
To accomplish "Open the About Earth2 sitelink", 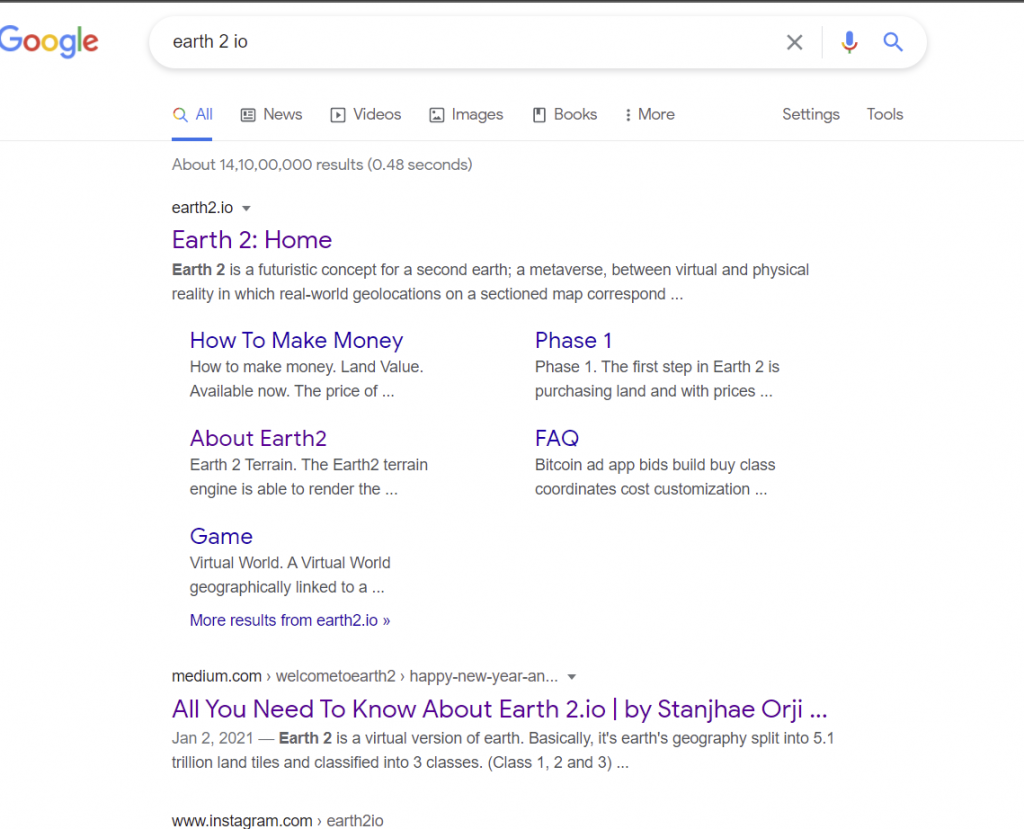I will point(258,438).
